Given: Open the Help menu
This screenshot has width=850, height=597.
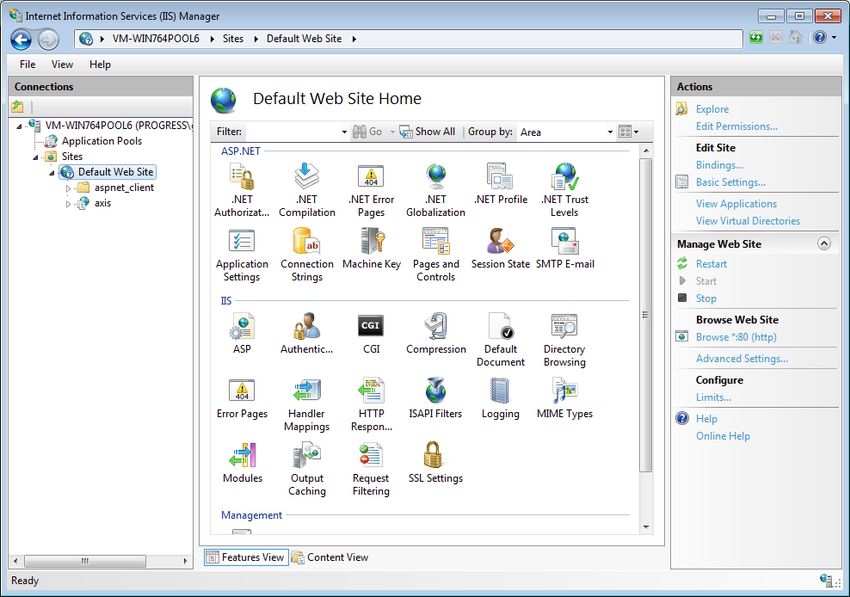Looking at the screenshot, I should point(100,65).
